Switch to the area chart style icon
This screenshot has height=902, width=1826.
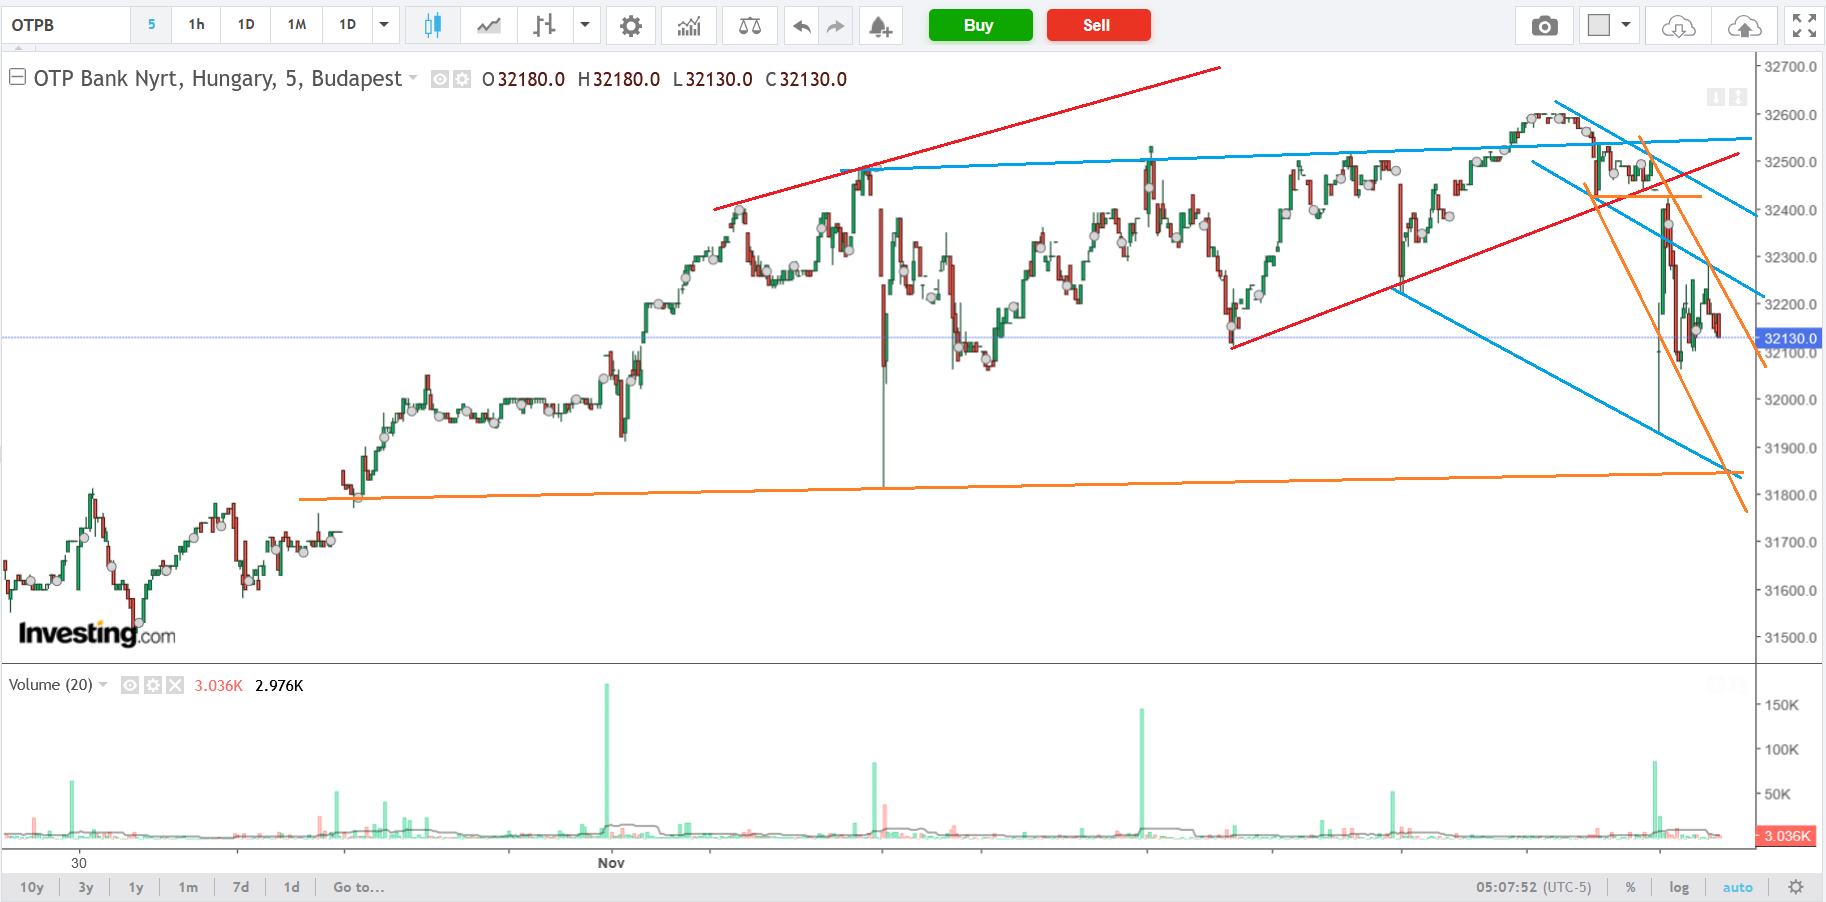click(489, 25)
